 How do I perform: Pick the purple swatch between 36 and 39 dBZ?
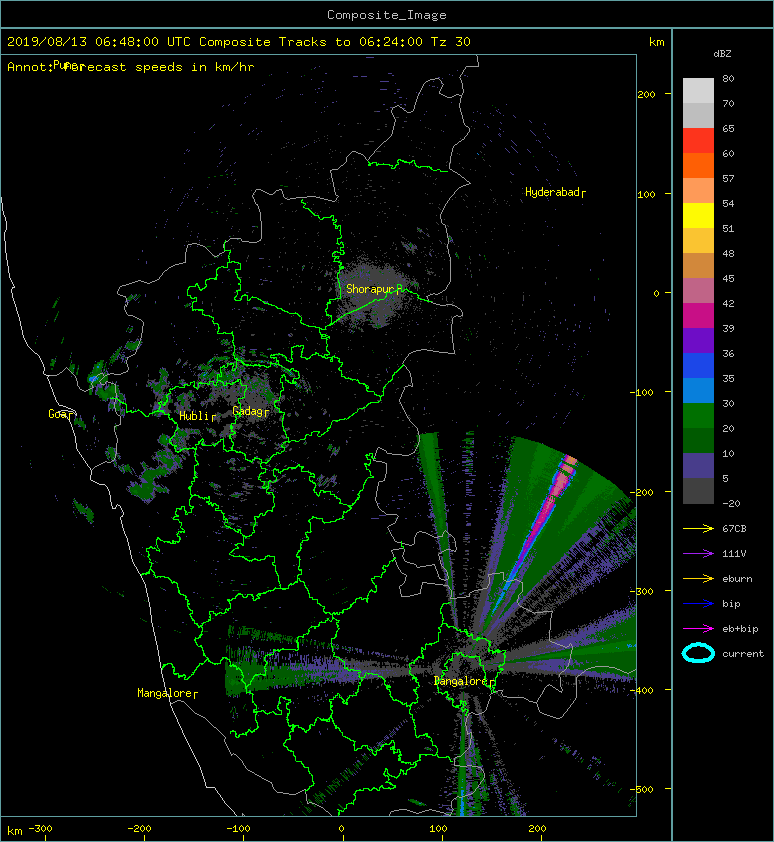coord(698,341)
